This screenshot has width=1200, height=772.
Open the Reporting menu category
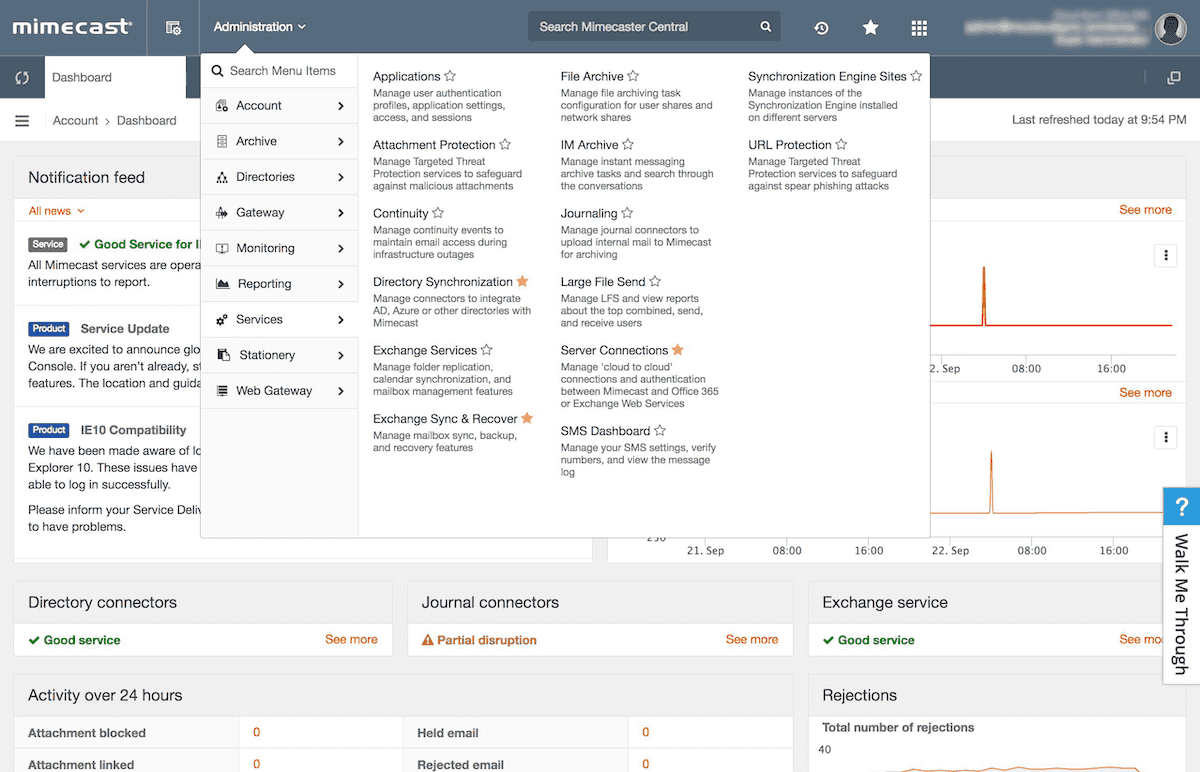click(x=279, y=284)
